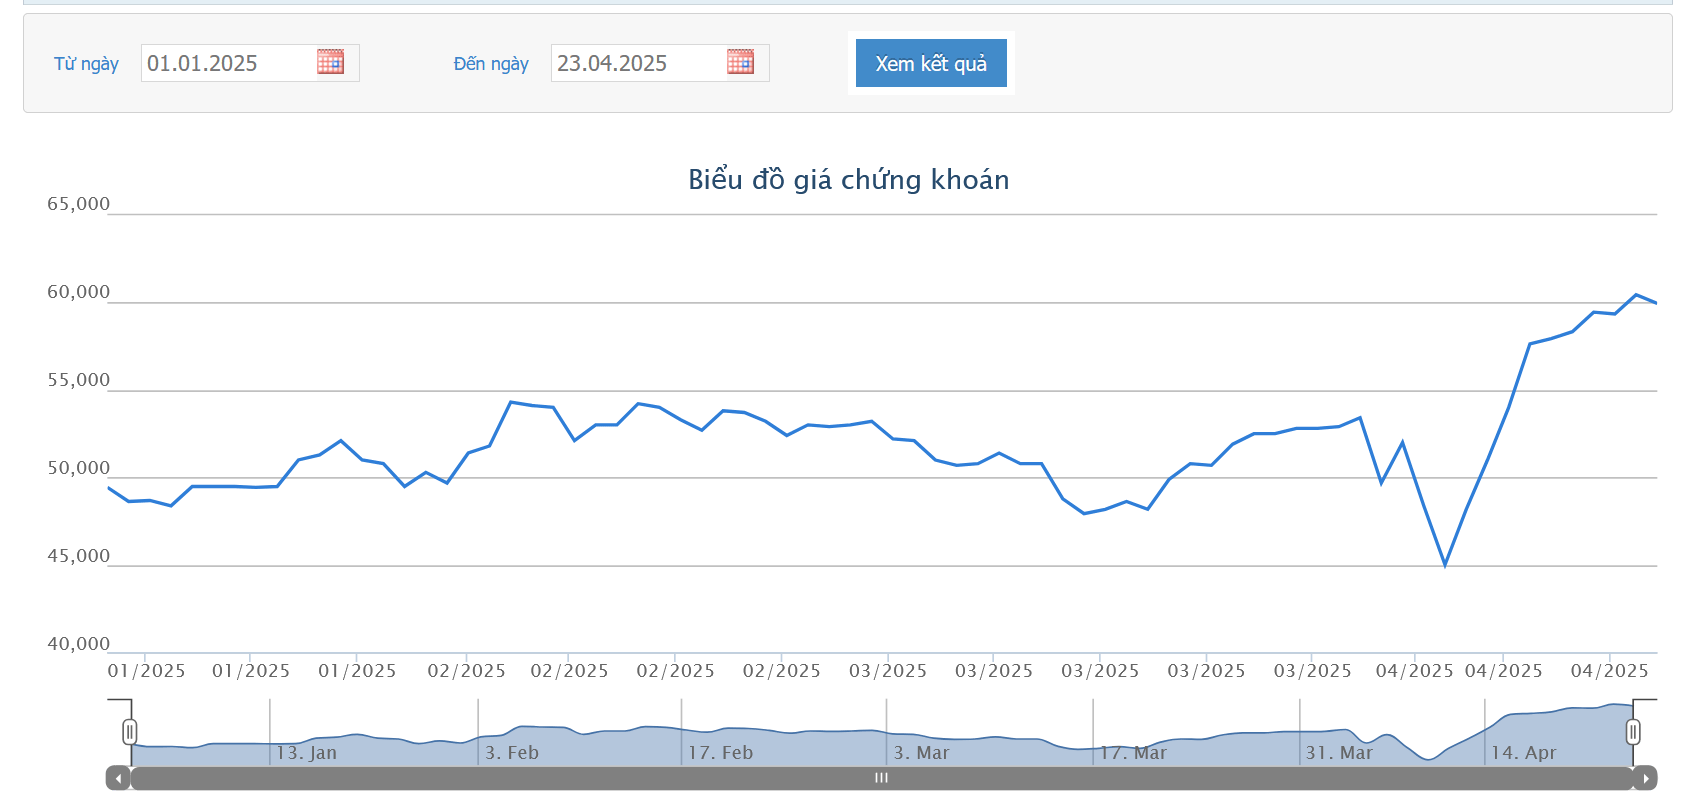The width and height of the screenshot is (1706, 806).
Task: Click the chart title Biểu đồ giá chứng khoán
Action: [x=849, y=180]
